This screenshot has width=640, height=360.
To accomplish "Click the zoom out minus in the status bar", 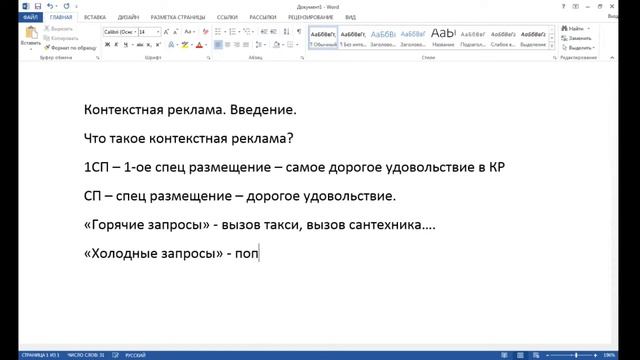I will pos(548,355).
